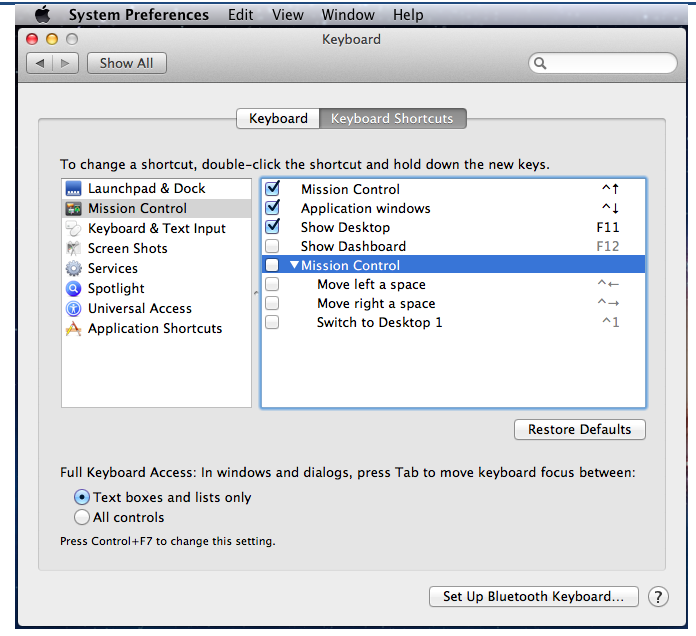Check the highlighted Mission Control group checkbox

click(272, 265)
